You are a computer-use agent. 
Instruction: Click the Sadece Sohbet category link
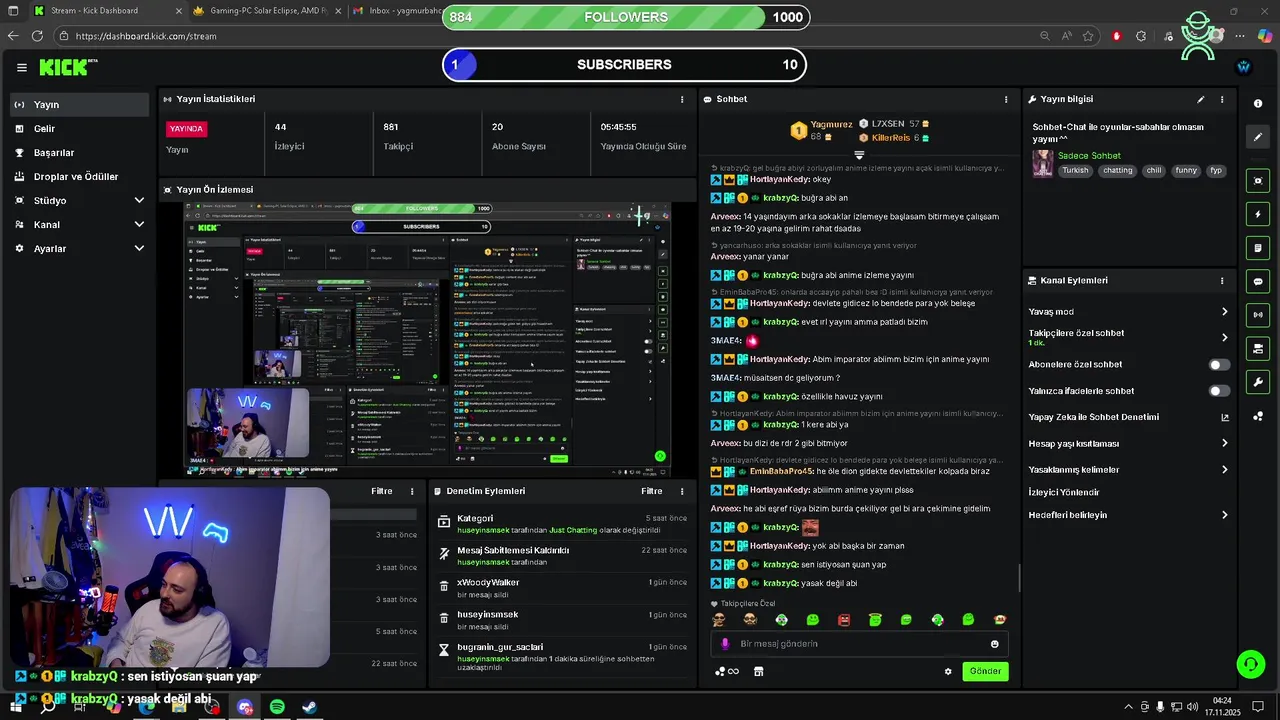[1089, 156]
